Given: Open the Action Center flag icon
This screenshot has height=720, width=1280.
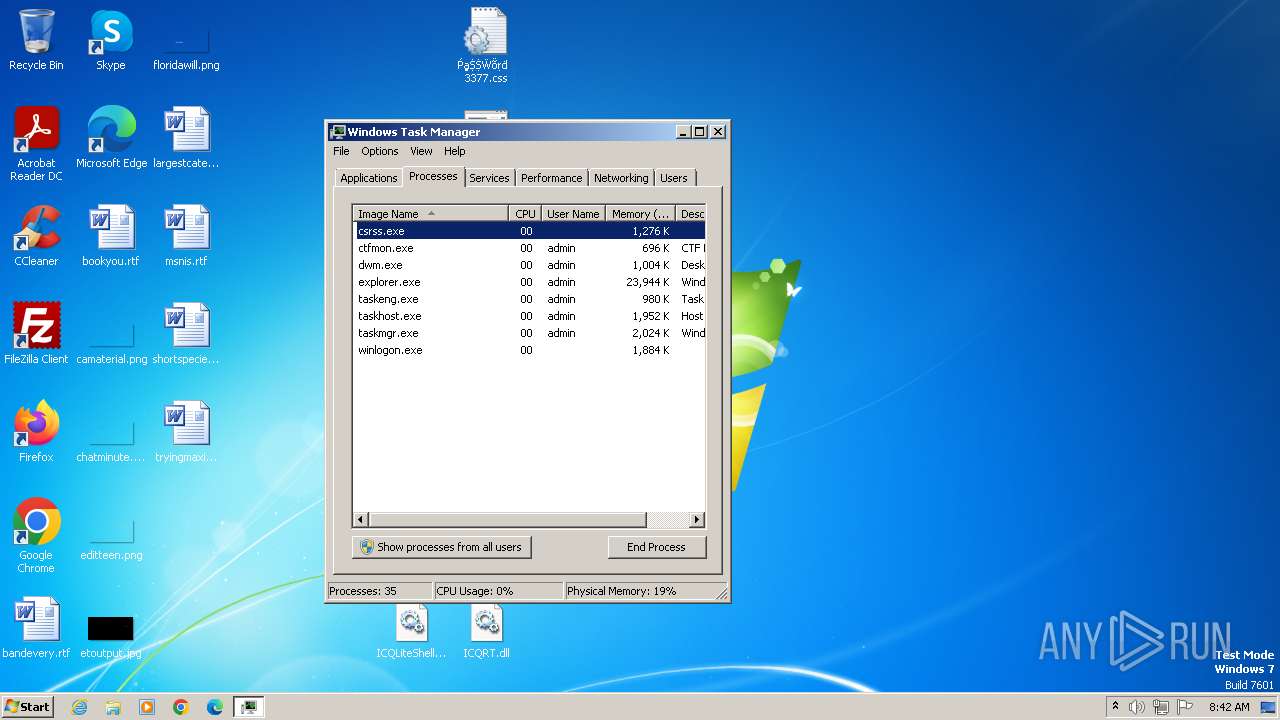Looking at the screenshot, I should (1185, 707).
